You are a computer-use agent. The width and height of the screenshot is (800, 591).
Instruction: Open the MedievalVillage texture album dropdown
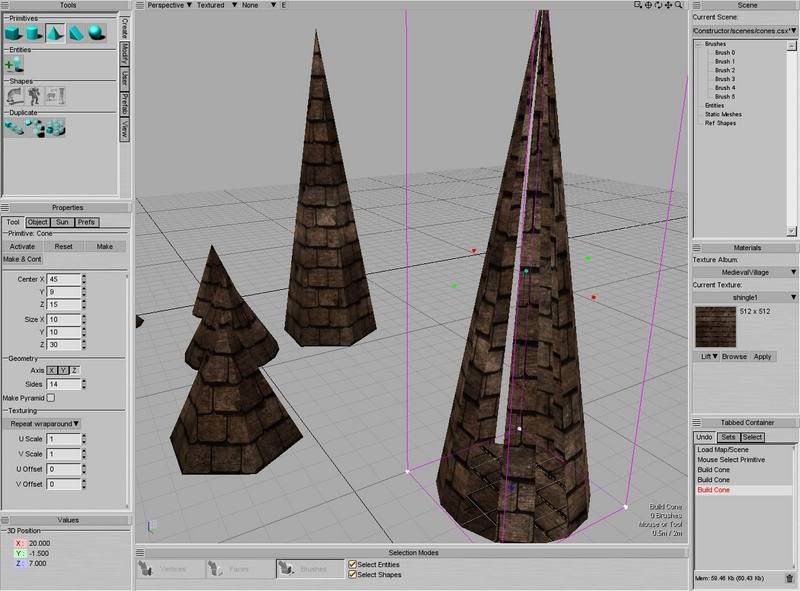point(745,271)
